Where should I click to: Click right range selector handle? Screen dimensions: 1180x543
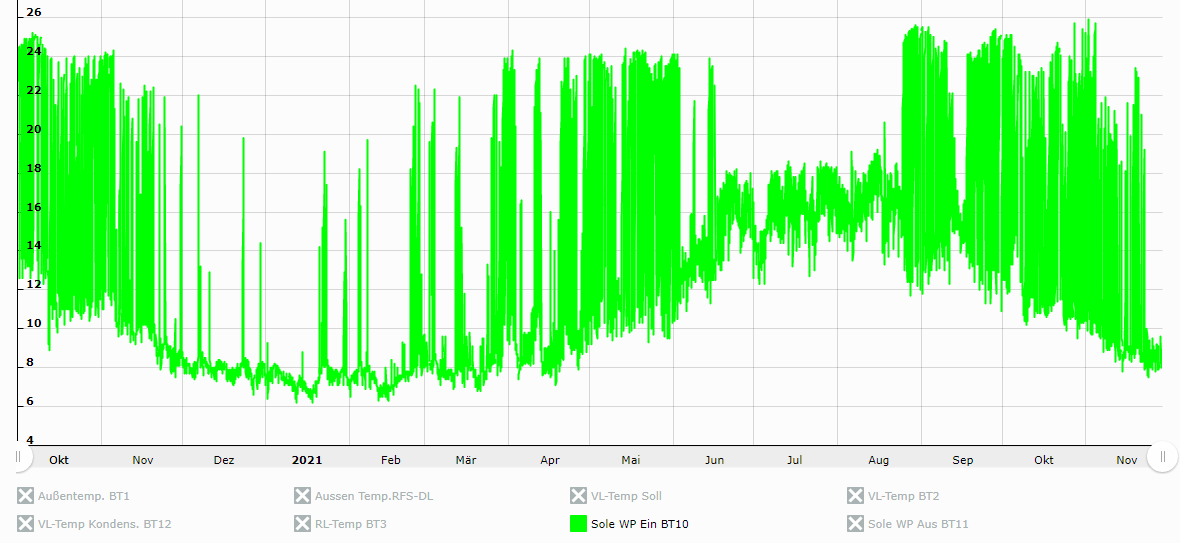pyautogui.click(x=1163, y=457)
